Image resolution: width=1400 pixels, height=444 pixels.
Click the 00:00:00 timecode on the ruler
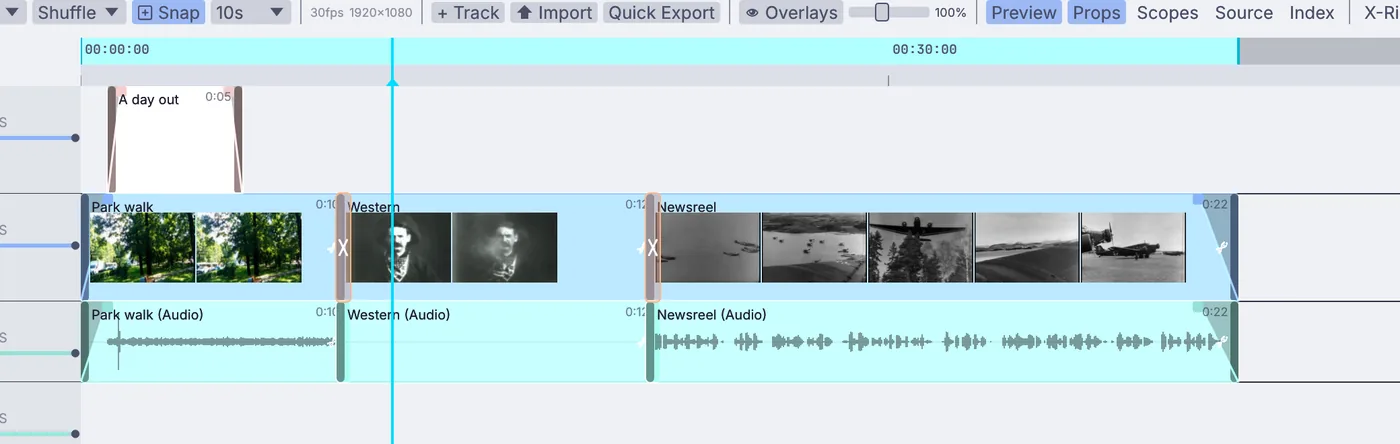coord(117,50)
